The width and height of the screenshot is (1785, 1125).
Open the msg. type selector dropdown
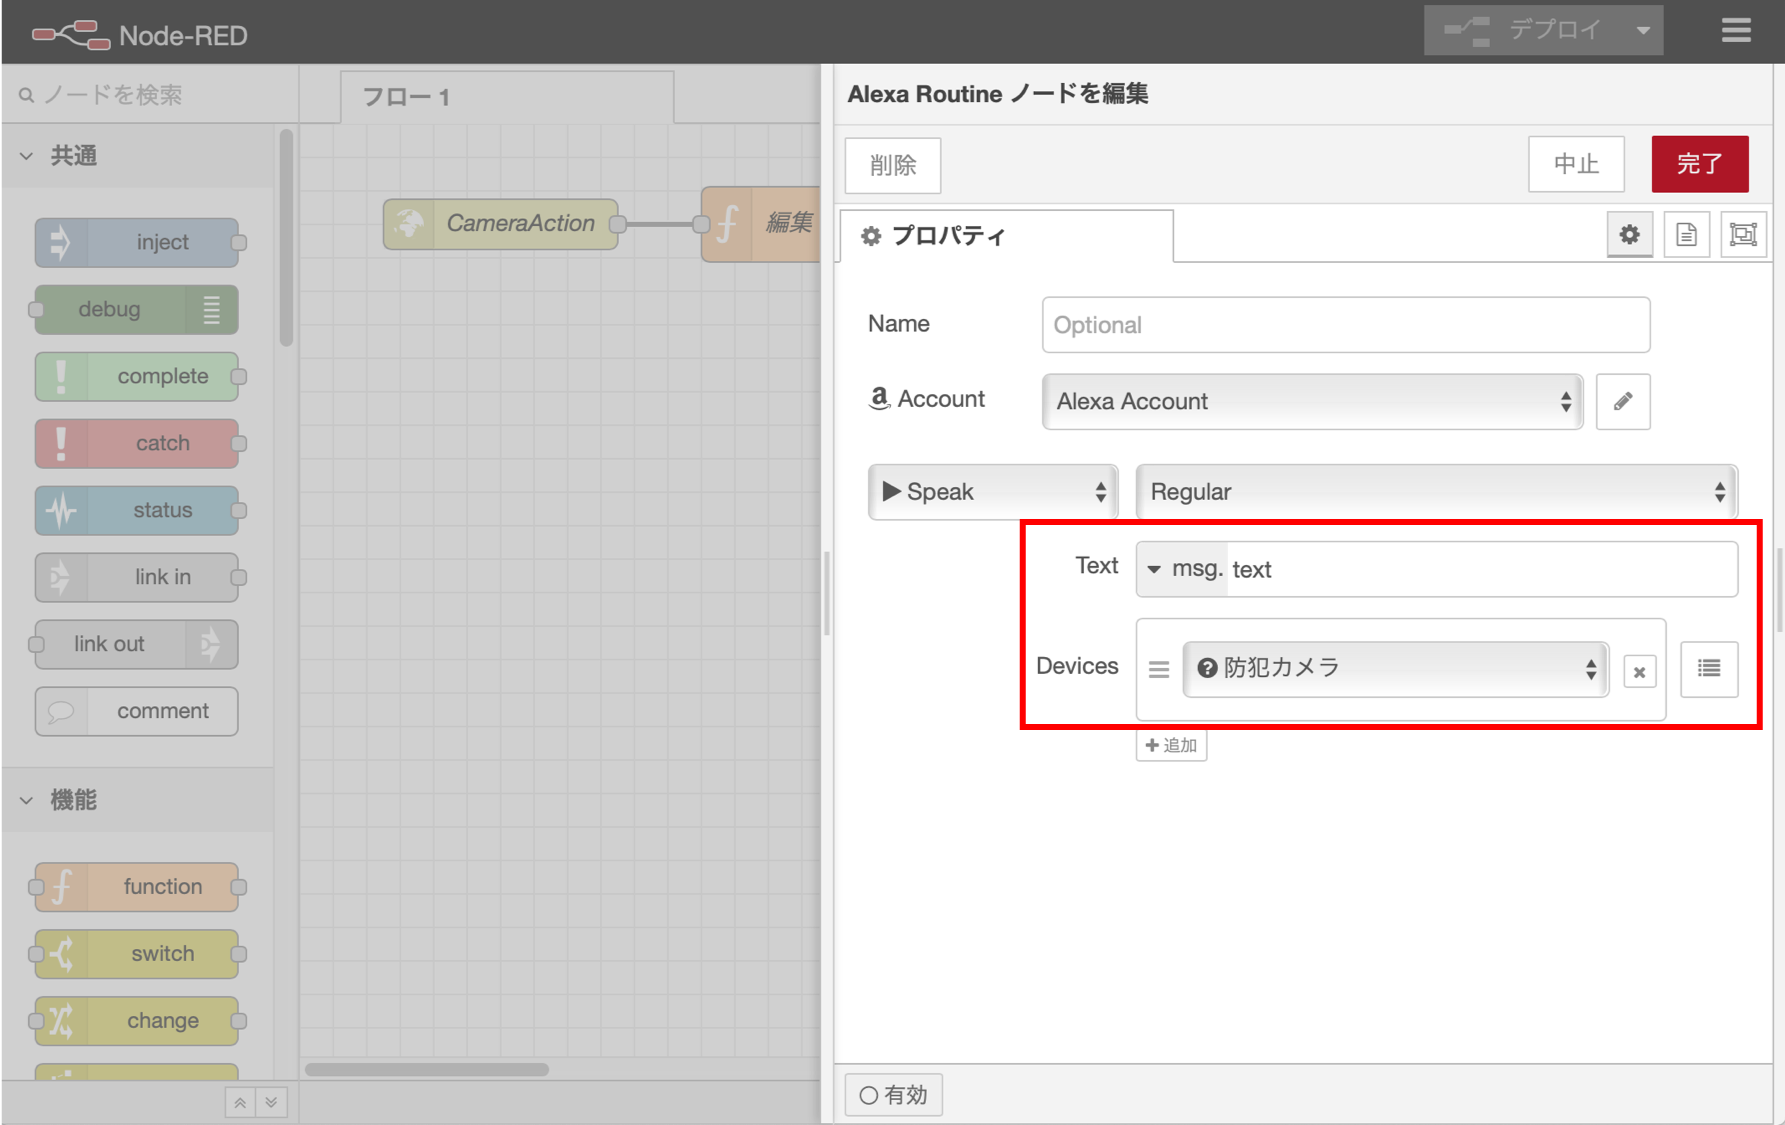1183,569
